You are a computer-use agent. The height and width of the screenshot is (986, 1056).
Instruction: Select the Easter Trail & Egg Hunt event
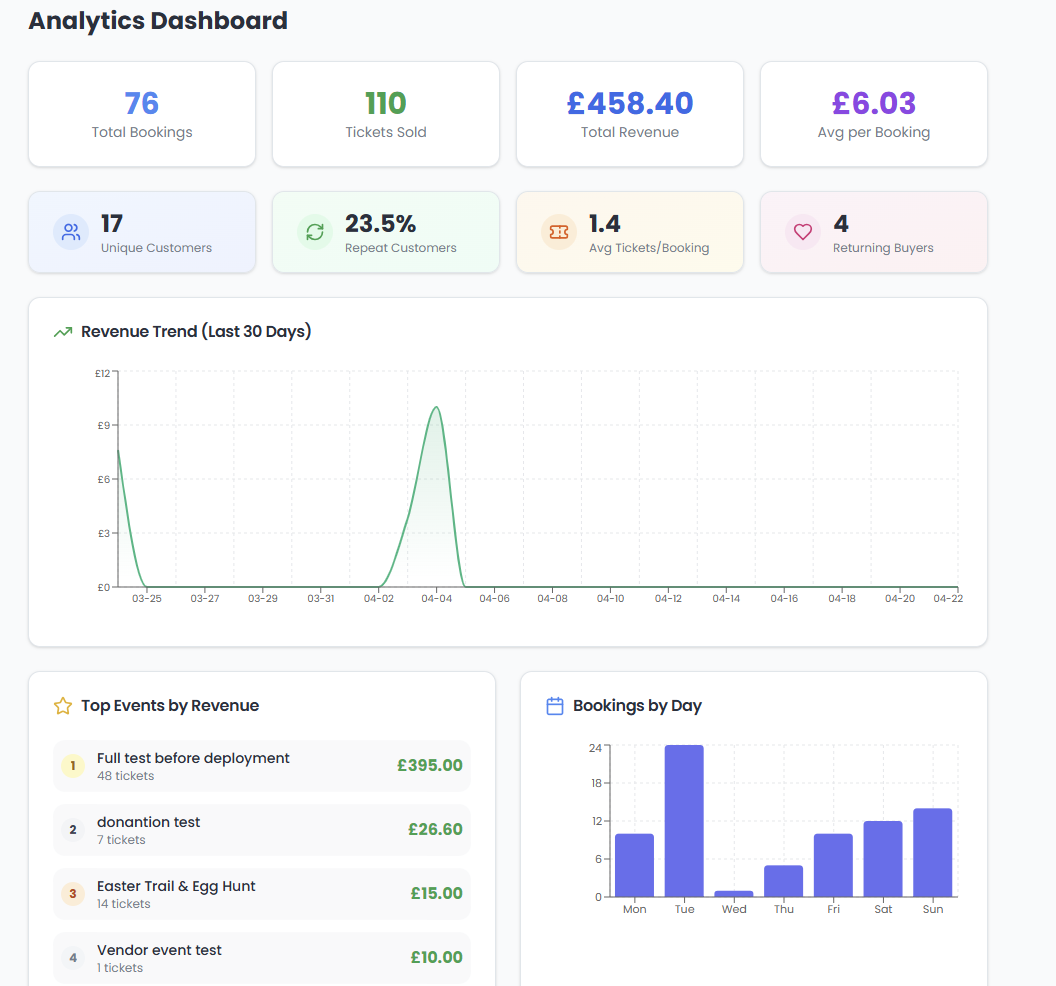[x=261, y=894]
